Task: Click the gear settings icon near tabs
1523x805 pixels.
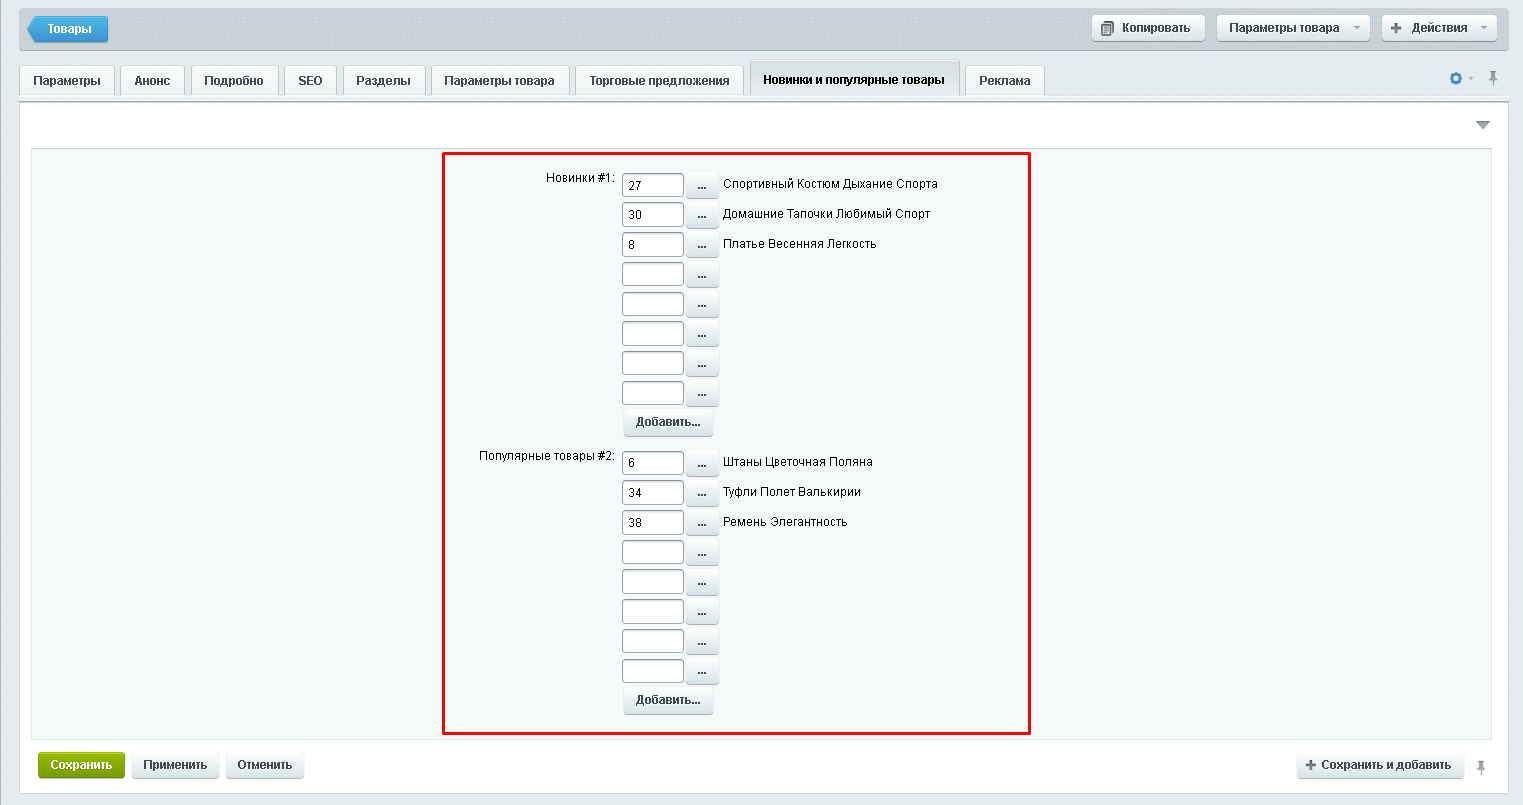Action: (x=1456, y=78)
